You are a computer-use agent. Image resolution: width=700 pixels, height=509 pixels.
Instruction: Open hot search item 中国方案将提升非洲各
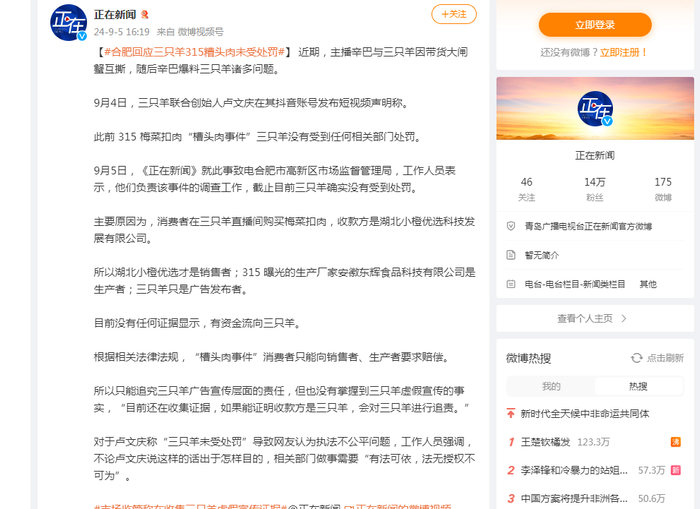tap(574, 498)
